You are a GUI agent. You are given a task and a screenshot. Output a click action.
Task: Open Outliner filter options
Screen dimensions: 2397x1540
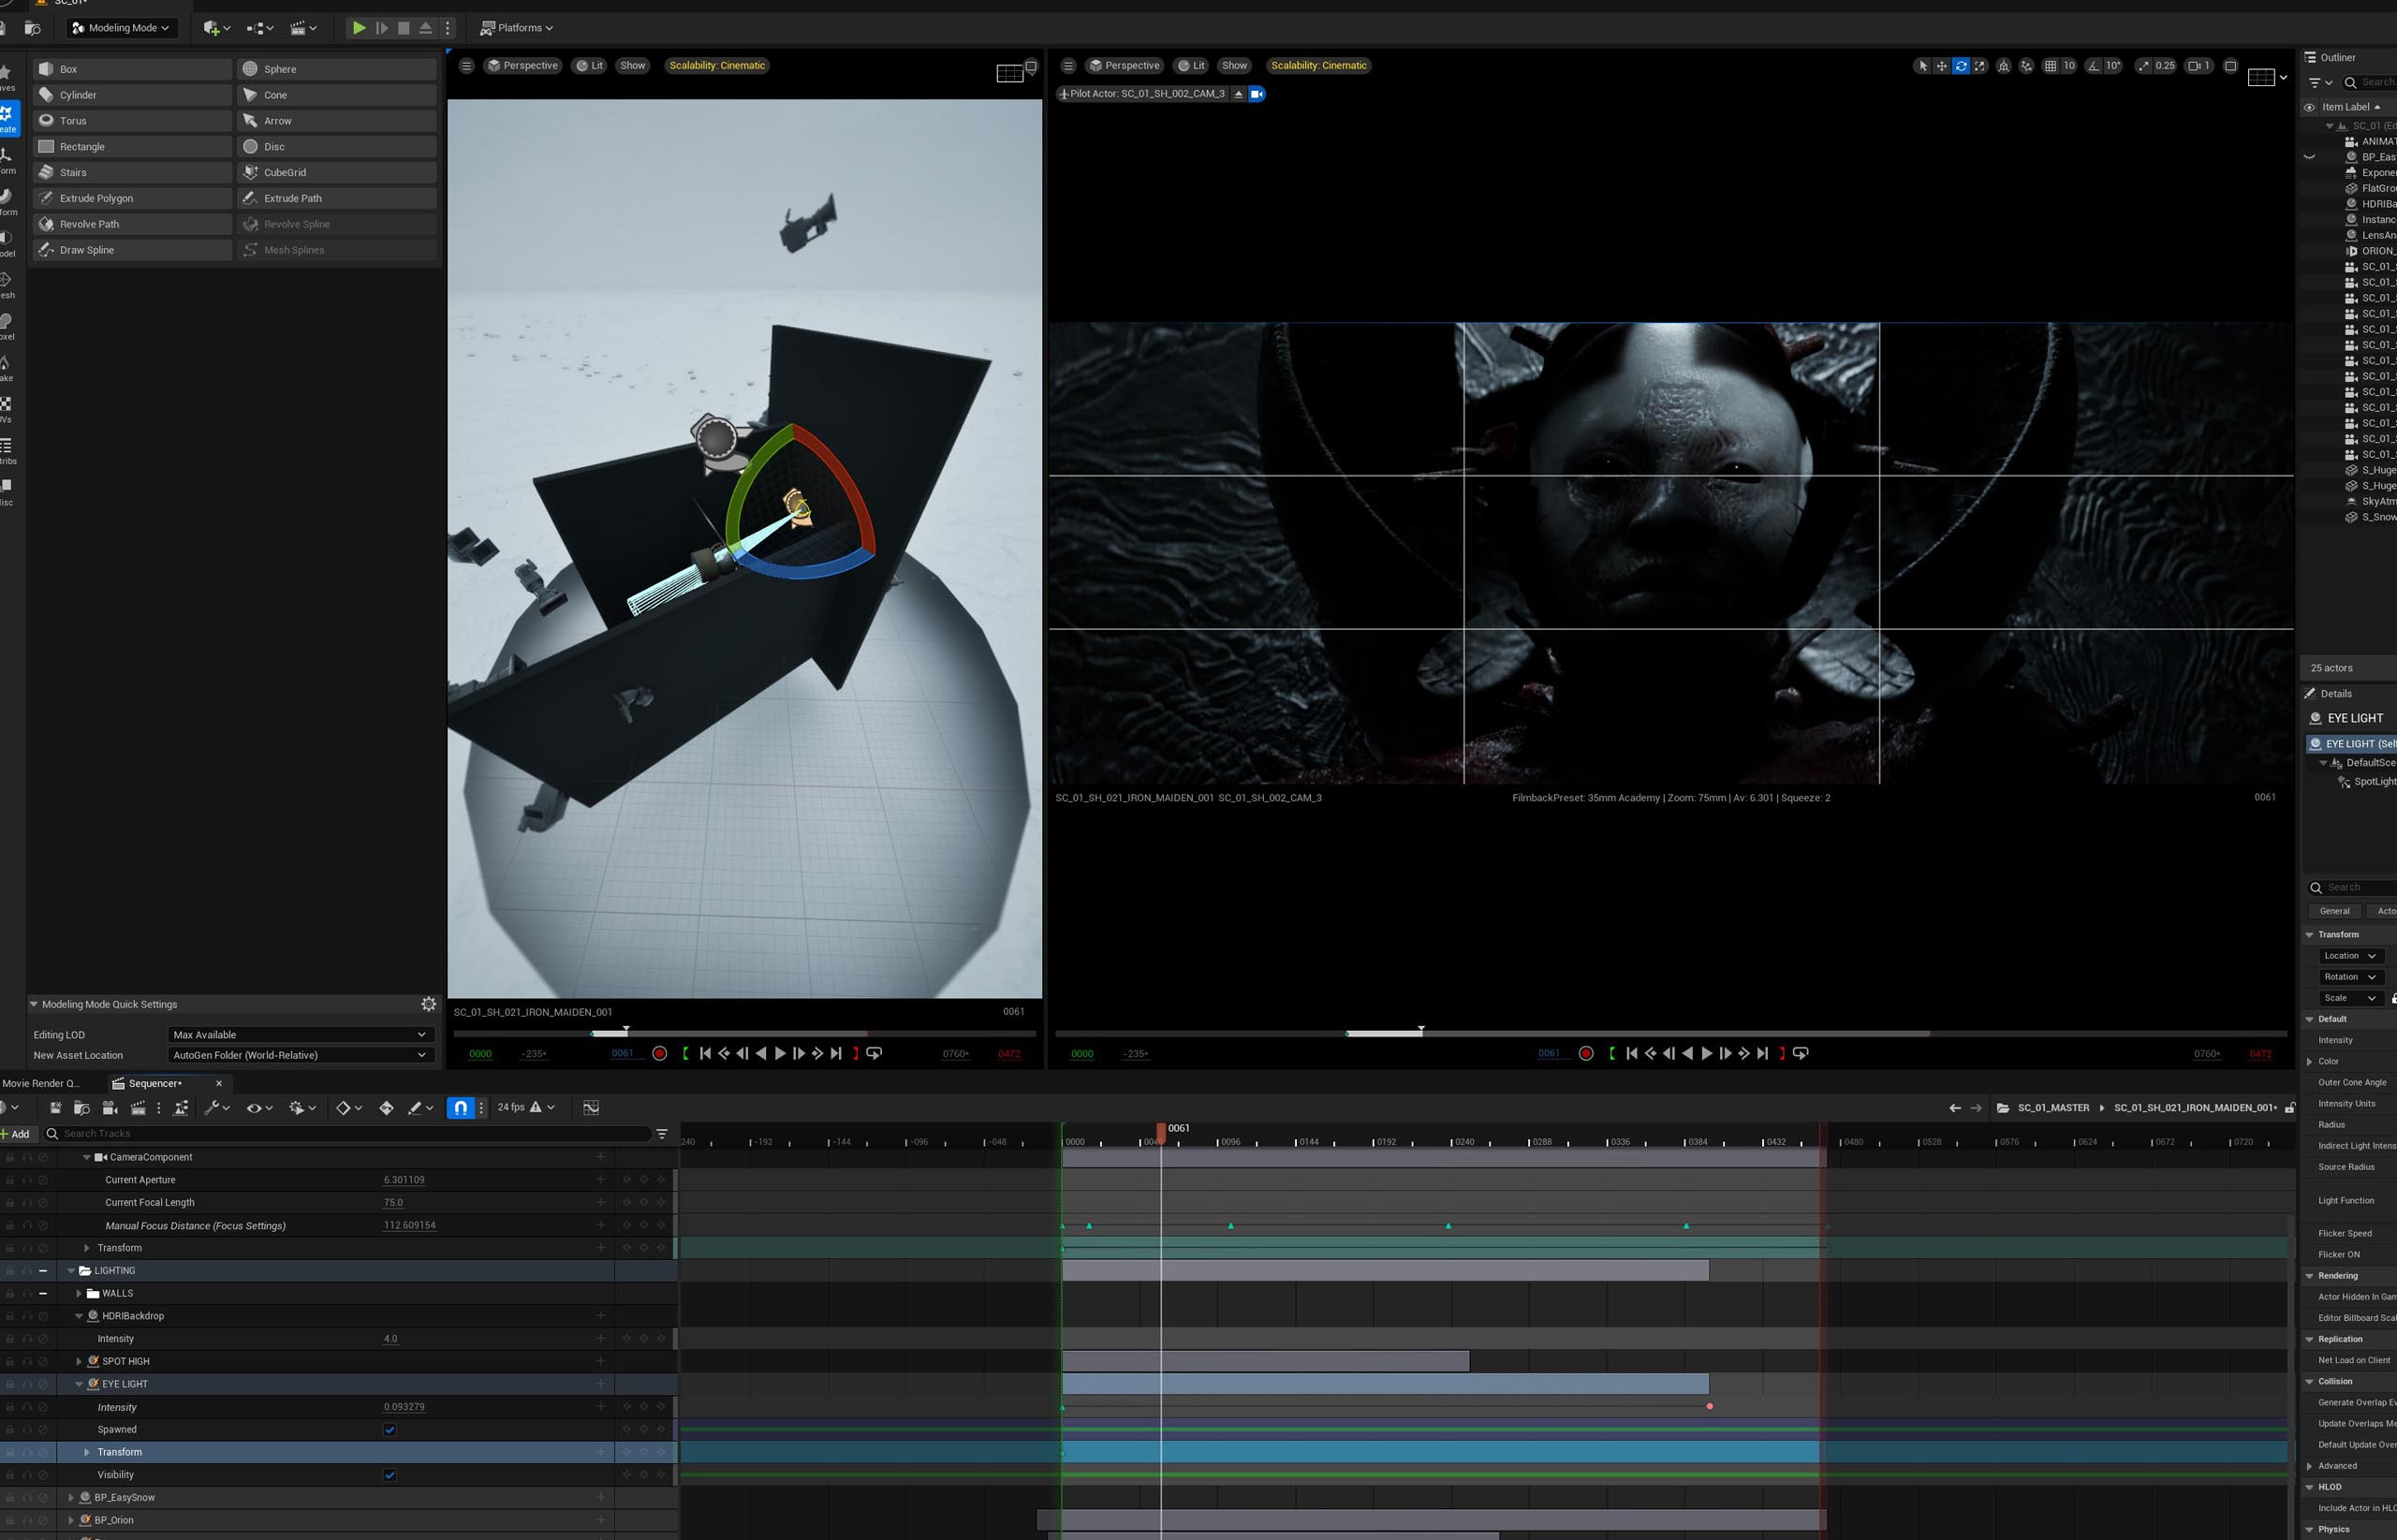2319,82
